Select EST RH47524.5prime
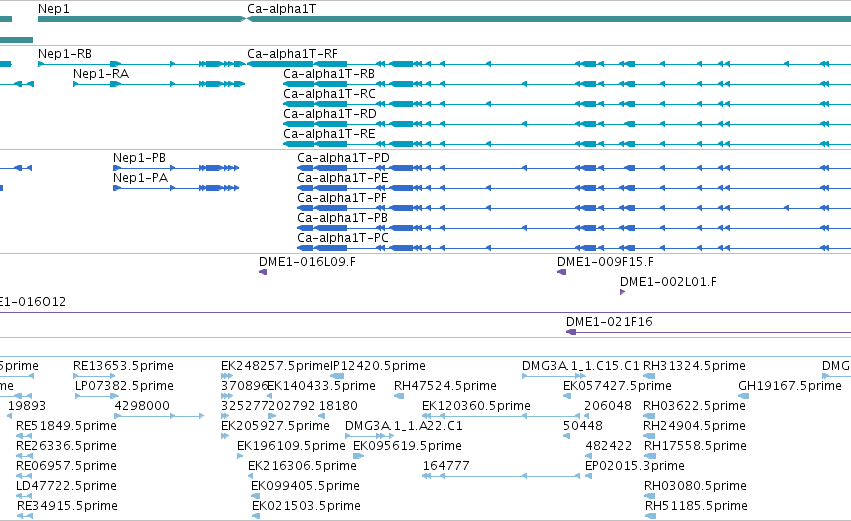The width and height of the screenshot is (851, 521). (445, 386)
